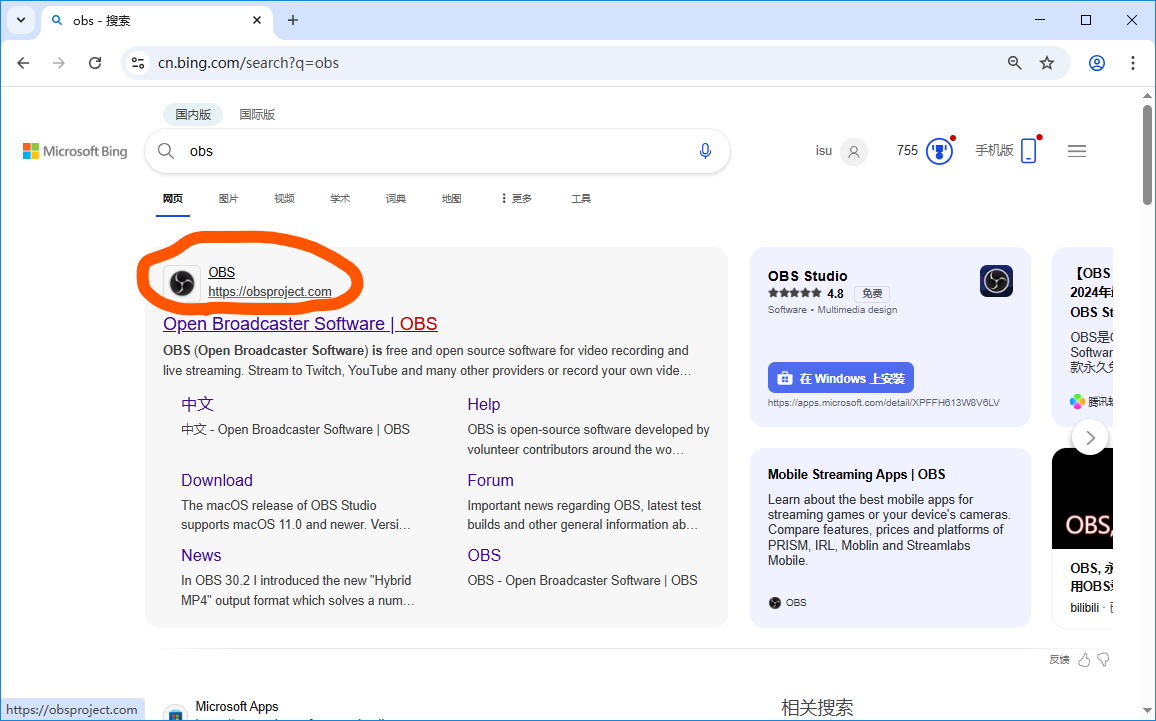Click the Microsoft Bing logo
Viewport: 1156px width, 721px height.
75,151
